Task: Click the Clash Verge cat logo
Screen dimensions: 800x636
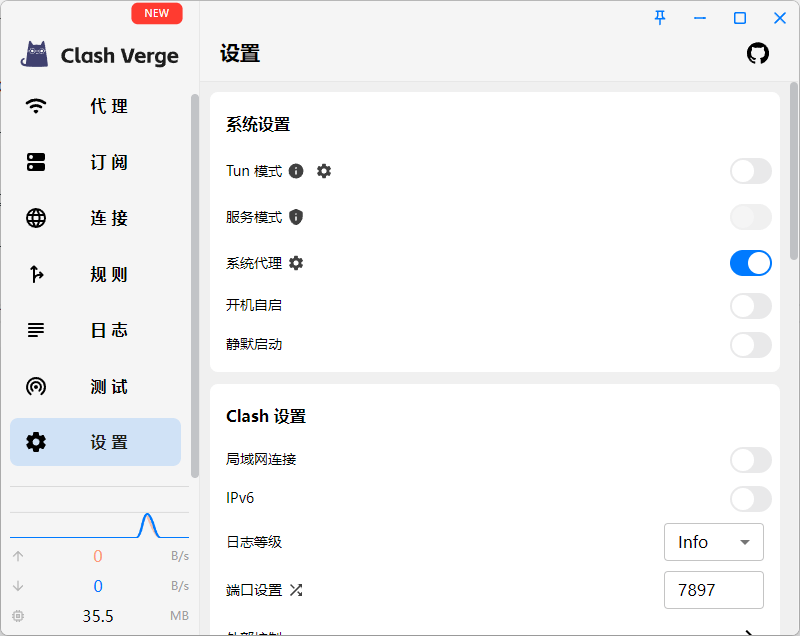Action: (36, 55)
